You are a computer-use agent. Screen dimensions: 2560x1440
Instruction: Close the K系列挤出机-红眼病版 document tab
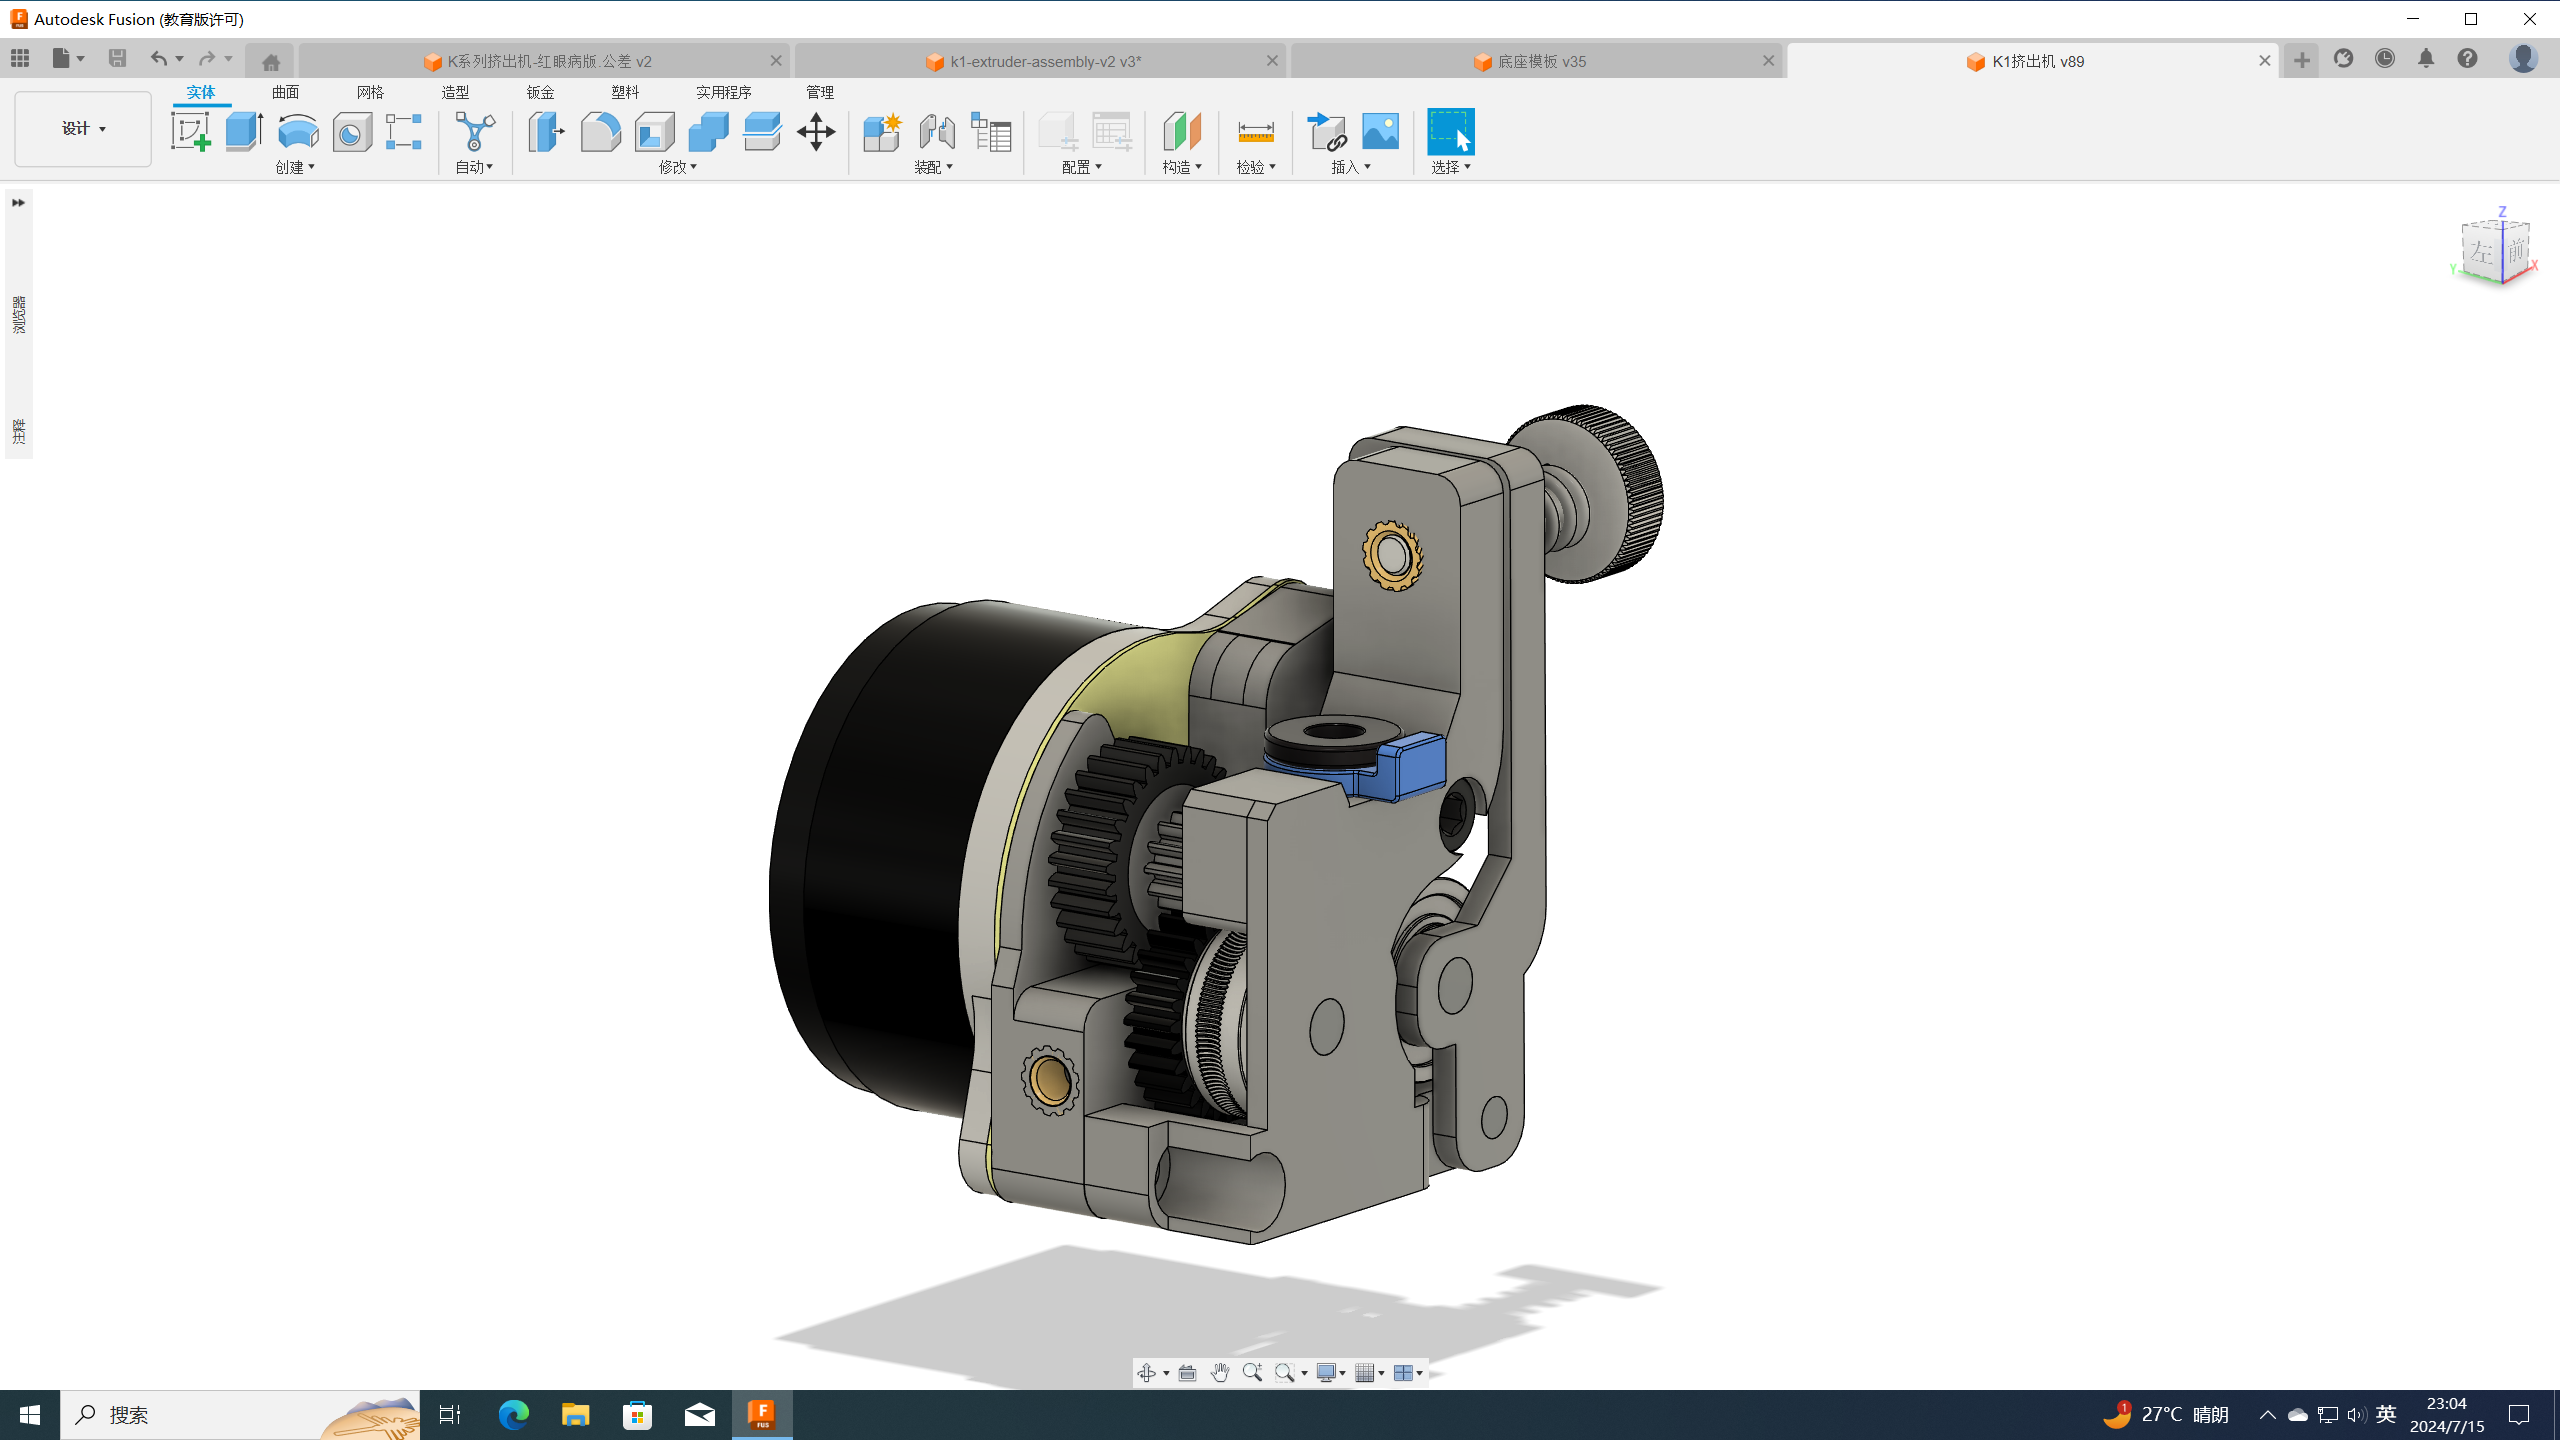point(776,61)
